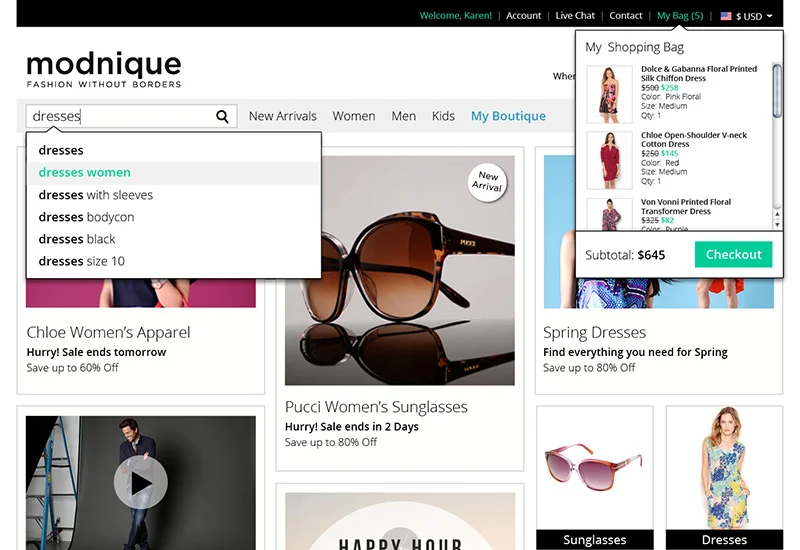This screenshot has height=550, width=800.
Task: Click Subtotal $645 amount
Action: coord(651,255)
